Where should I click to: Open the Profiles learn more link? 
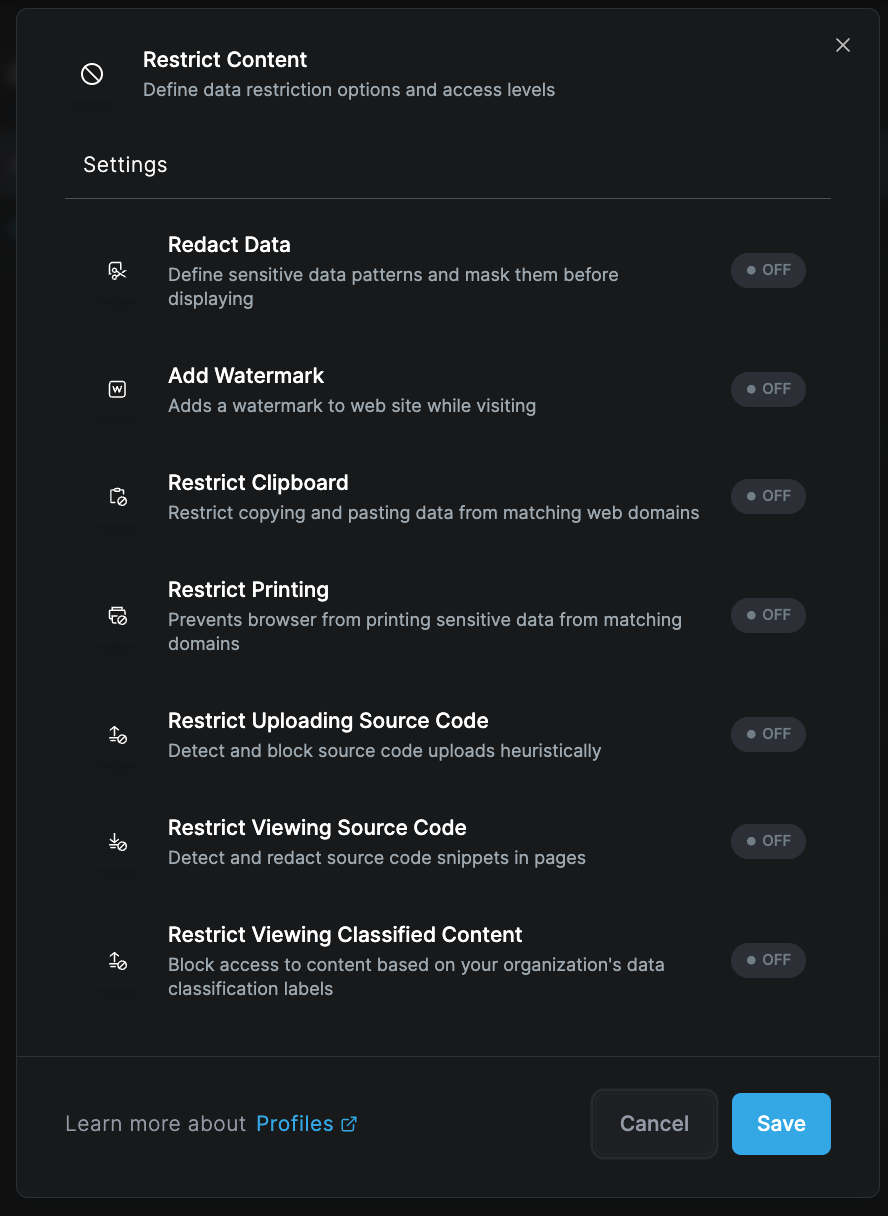(x=295, y=1124)
